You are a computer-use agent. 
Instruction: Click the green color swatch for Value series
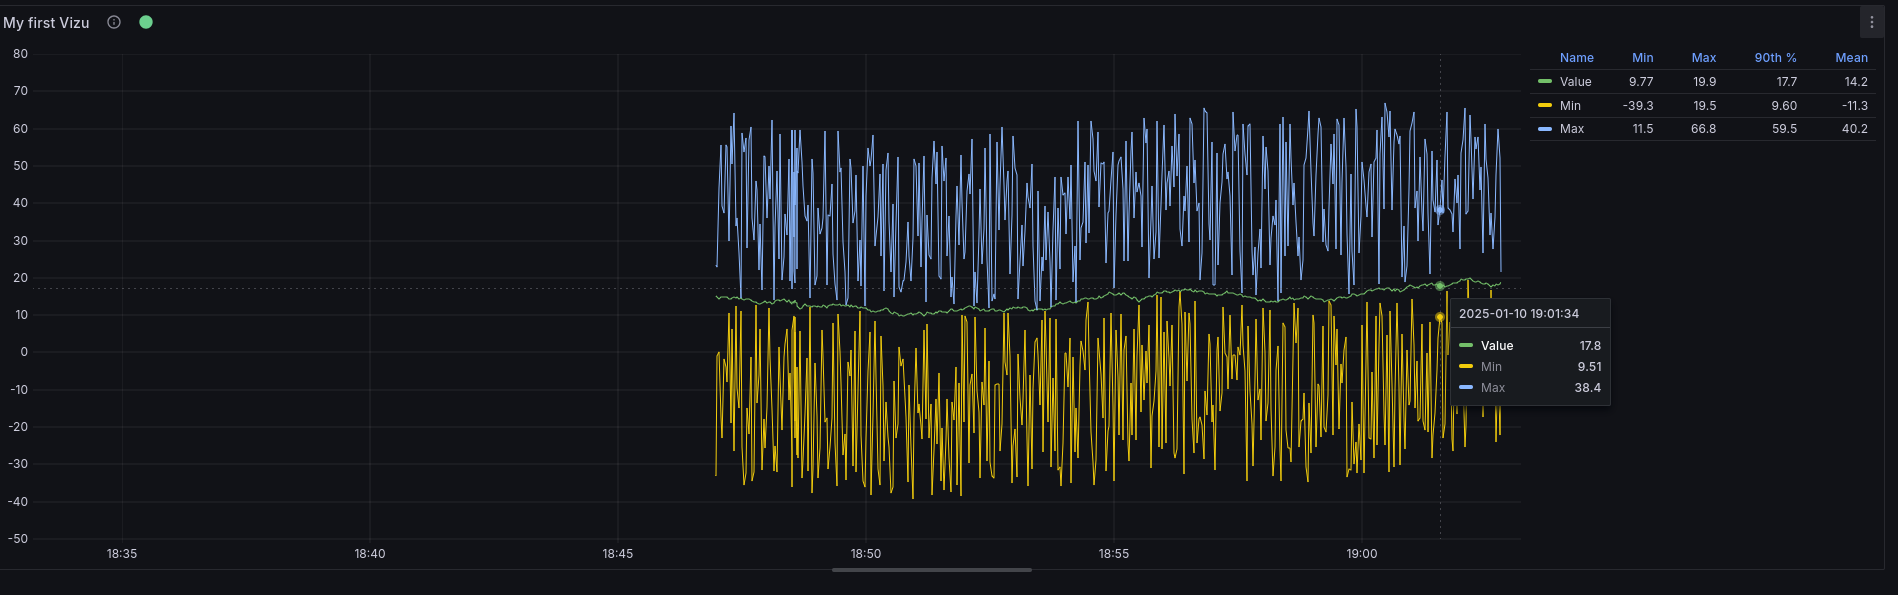[1545, 82]
